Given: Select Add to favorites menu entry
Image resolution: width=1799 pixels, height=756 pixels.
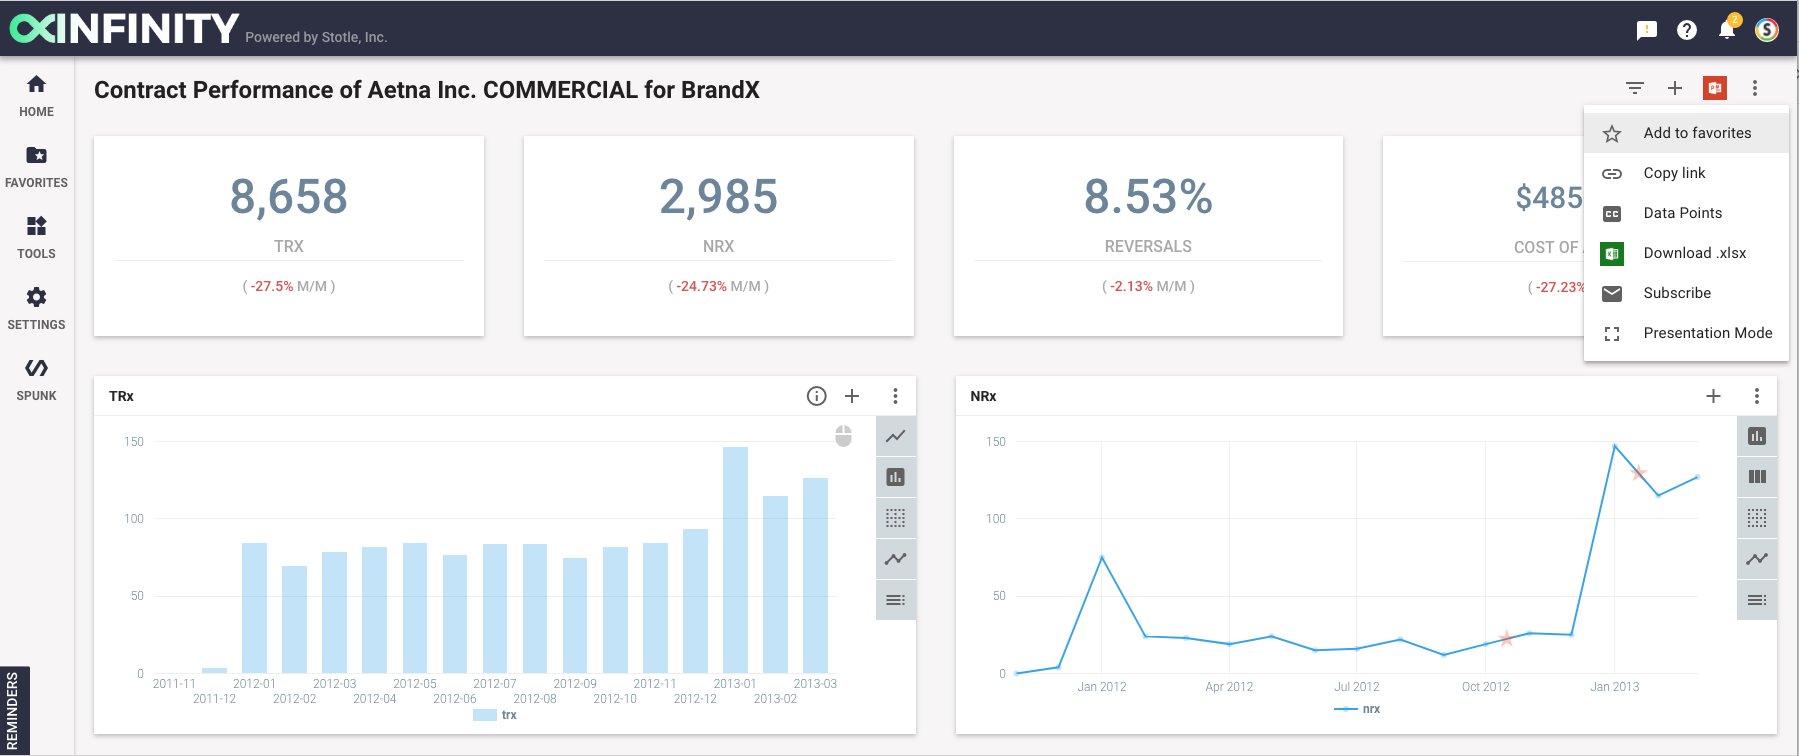Looking at the screenshot, I should 1686,133.
